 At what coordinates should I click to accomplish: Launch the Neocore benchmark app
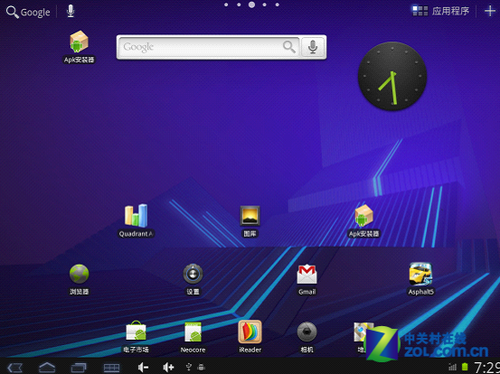(193, 337)
